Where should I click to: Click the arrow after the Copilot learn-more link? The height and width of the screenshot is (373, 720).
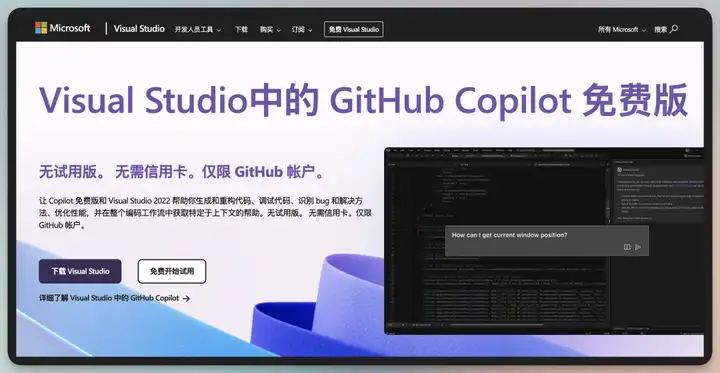186,298
